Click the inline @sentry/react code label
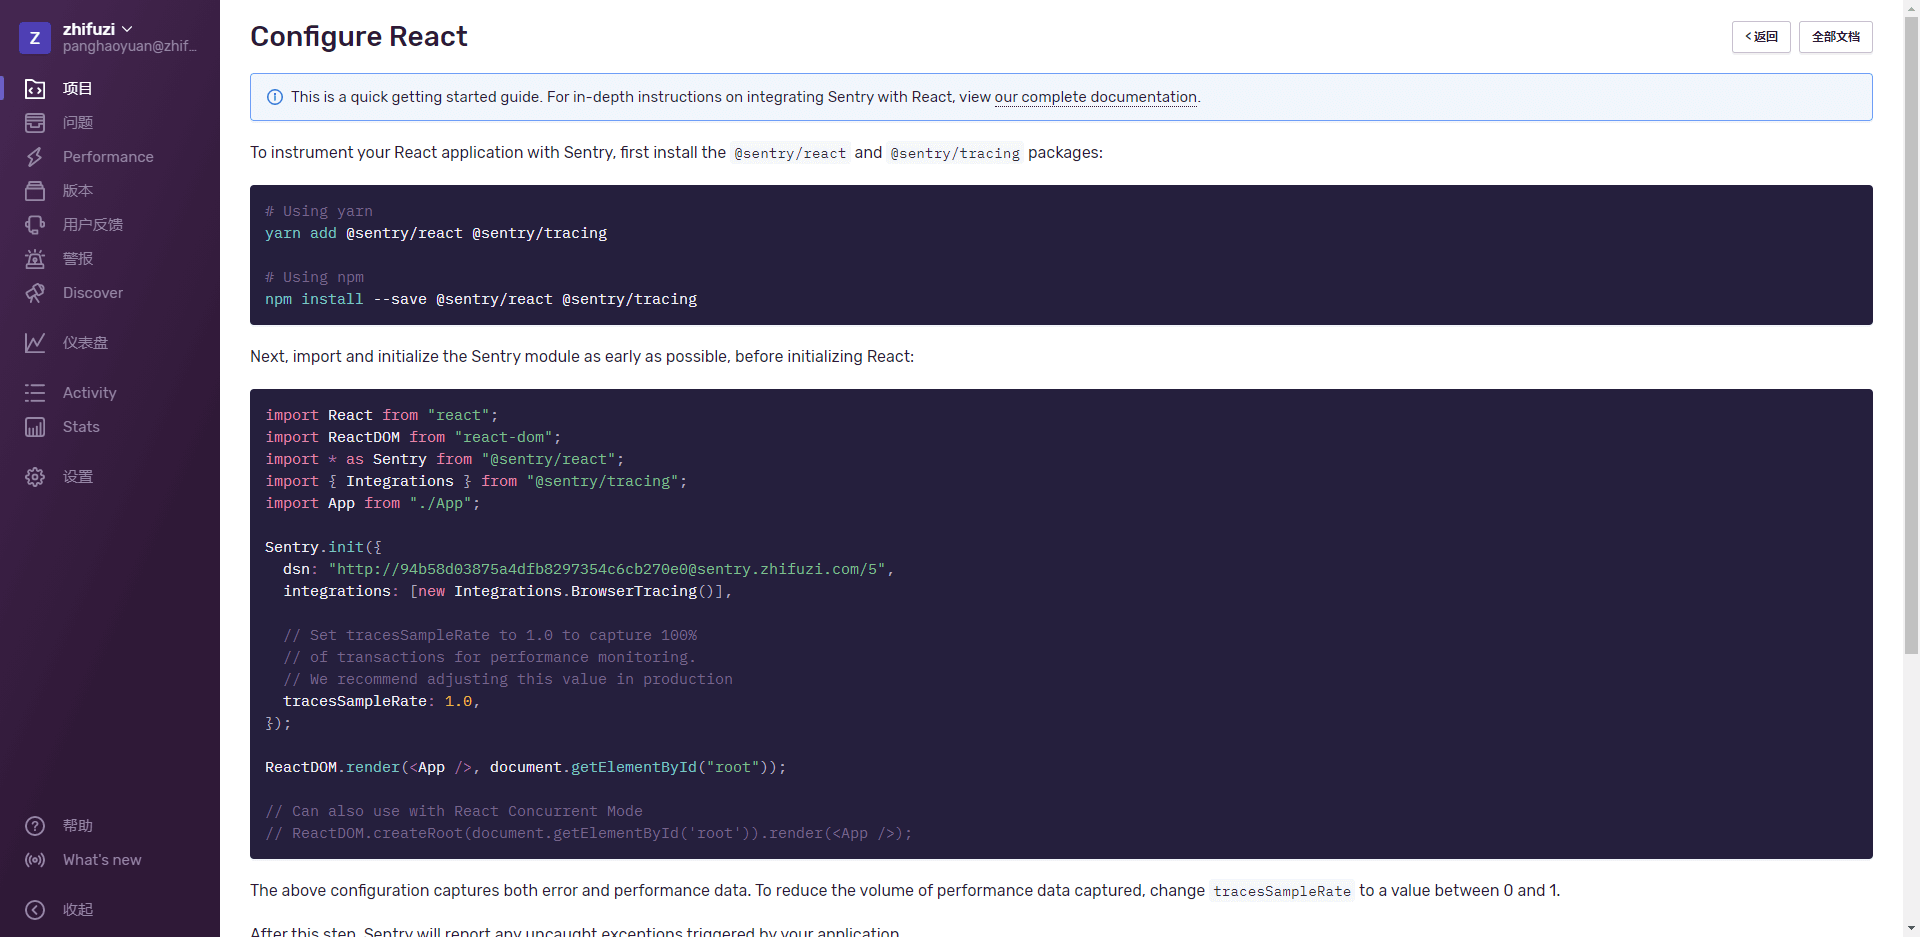 click(x=790, y=153)
